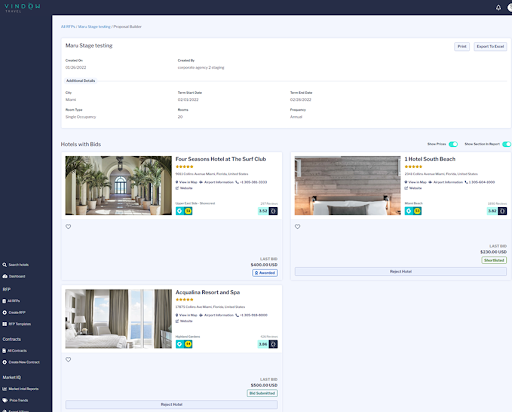Click the $330.00 USD last bid amount
The height and width of the screenshot is (412, 512).
point(493,252)
